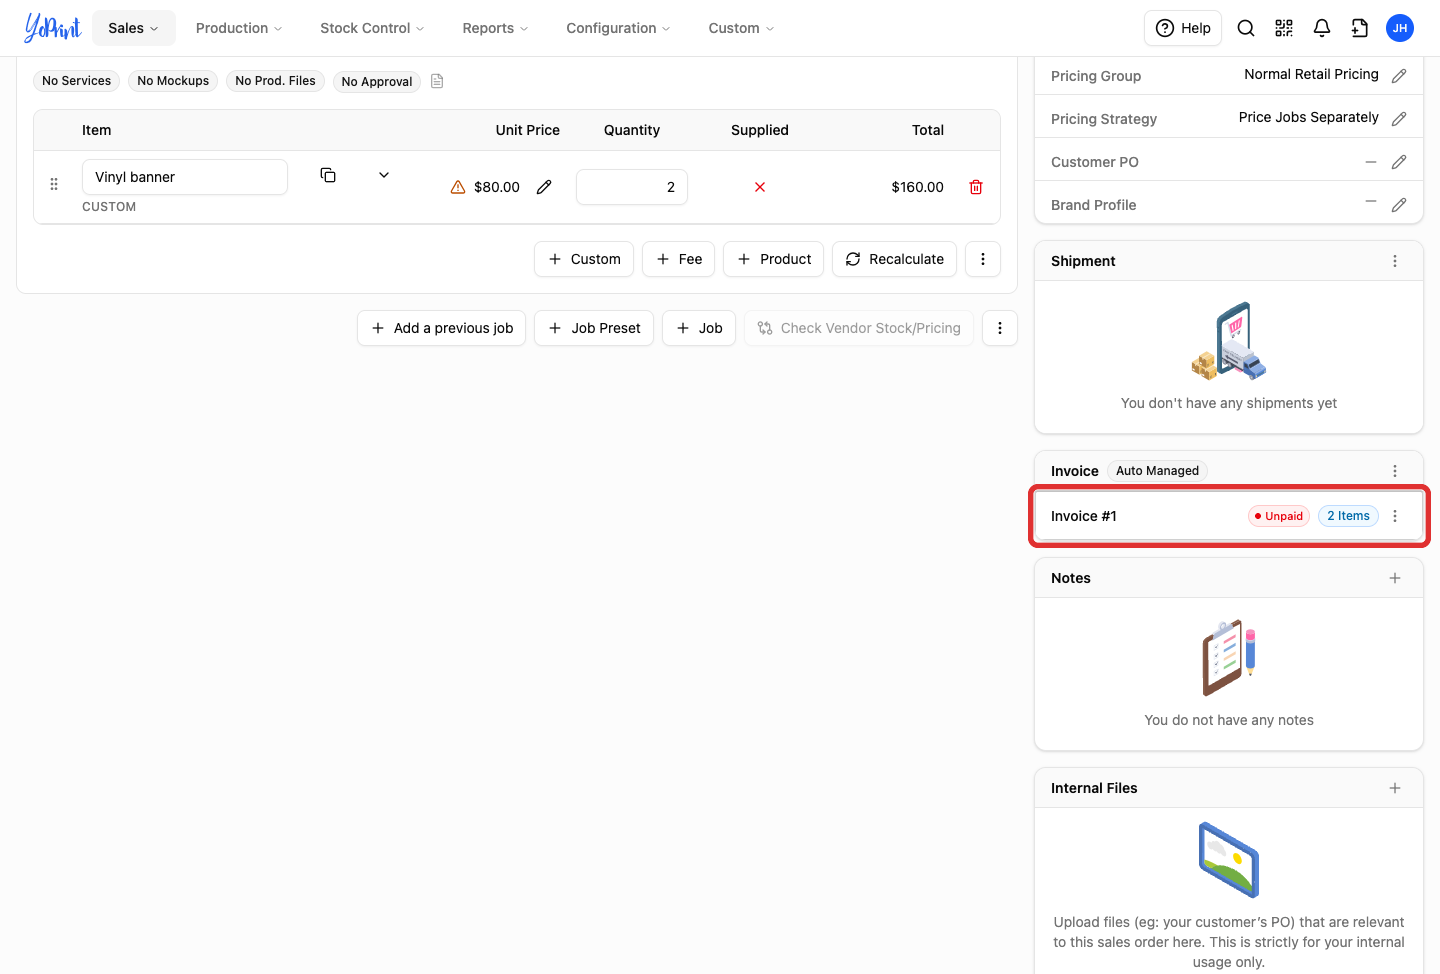Edit the $80.00 unit price
The image size is (1440, 974).
[x=544, y=187]
